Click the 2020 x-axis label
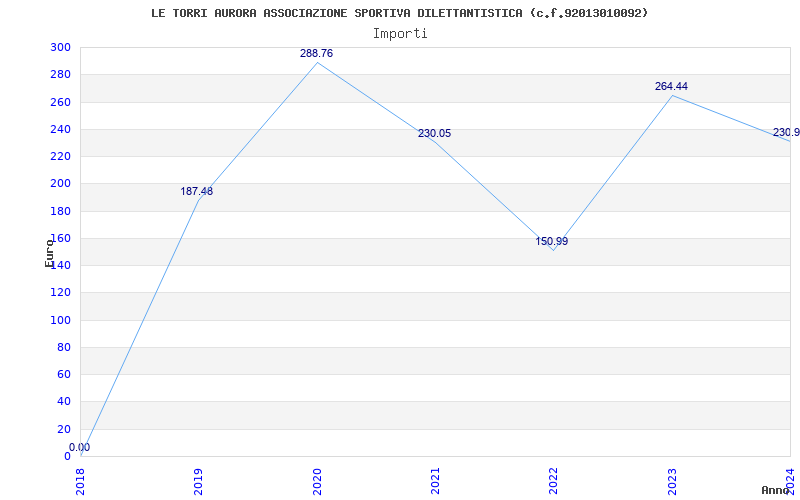 coord(317,481)
